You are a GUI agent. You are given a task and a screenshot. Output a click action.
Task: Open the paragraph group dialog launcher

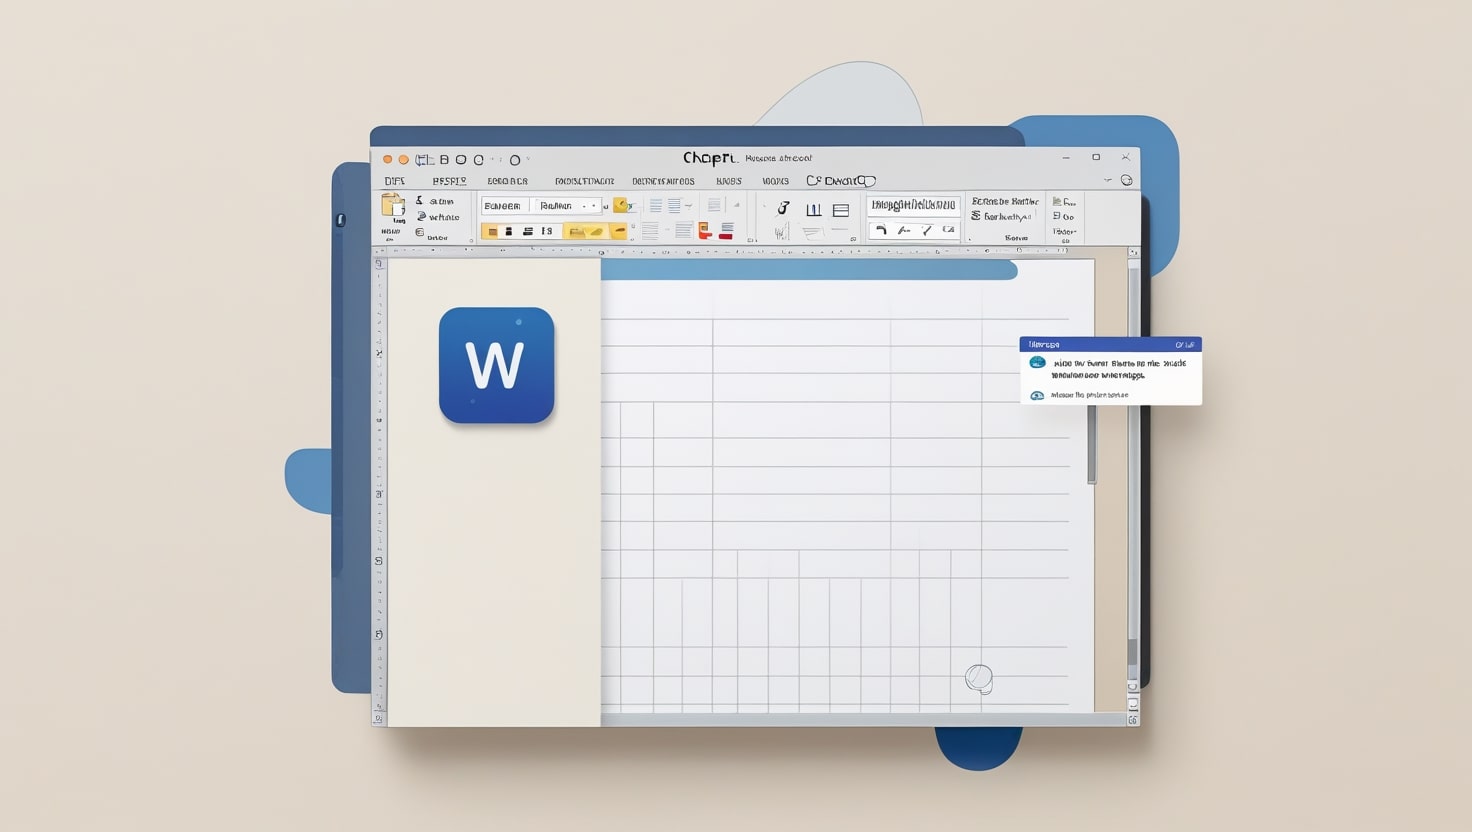tap(853, 239)
